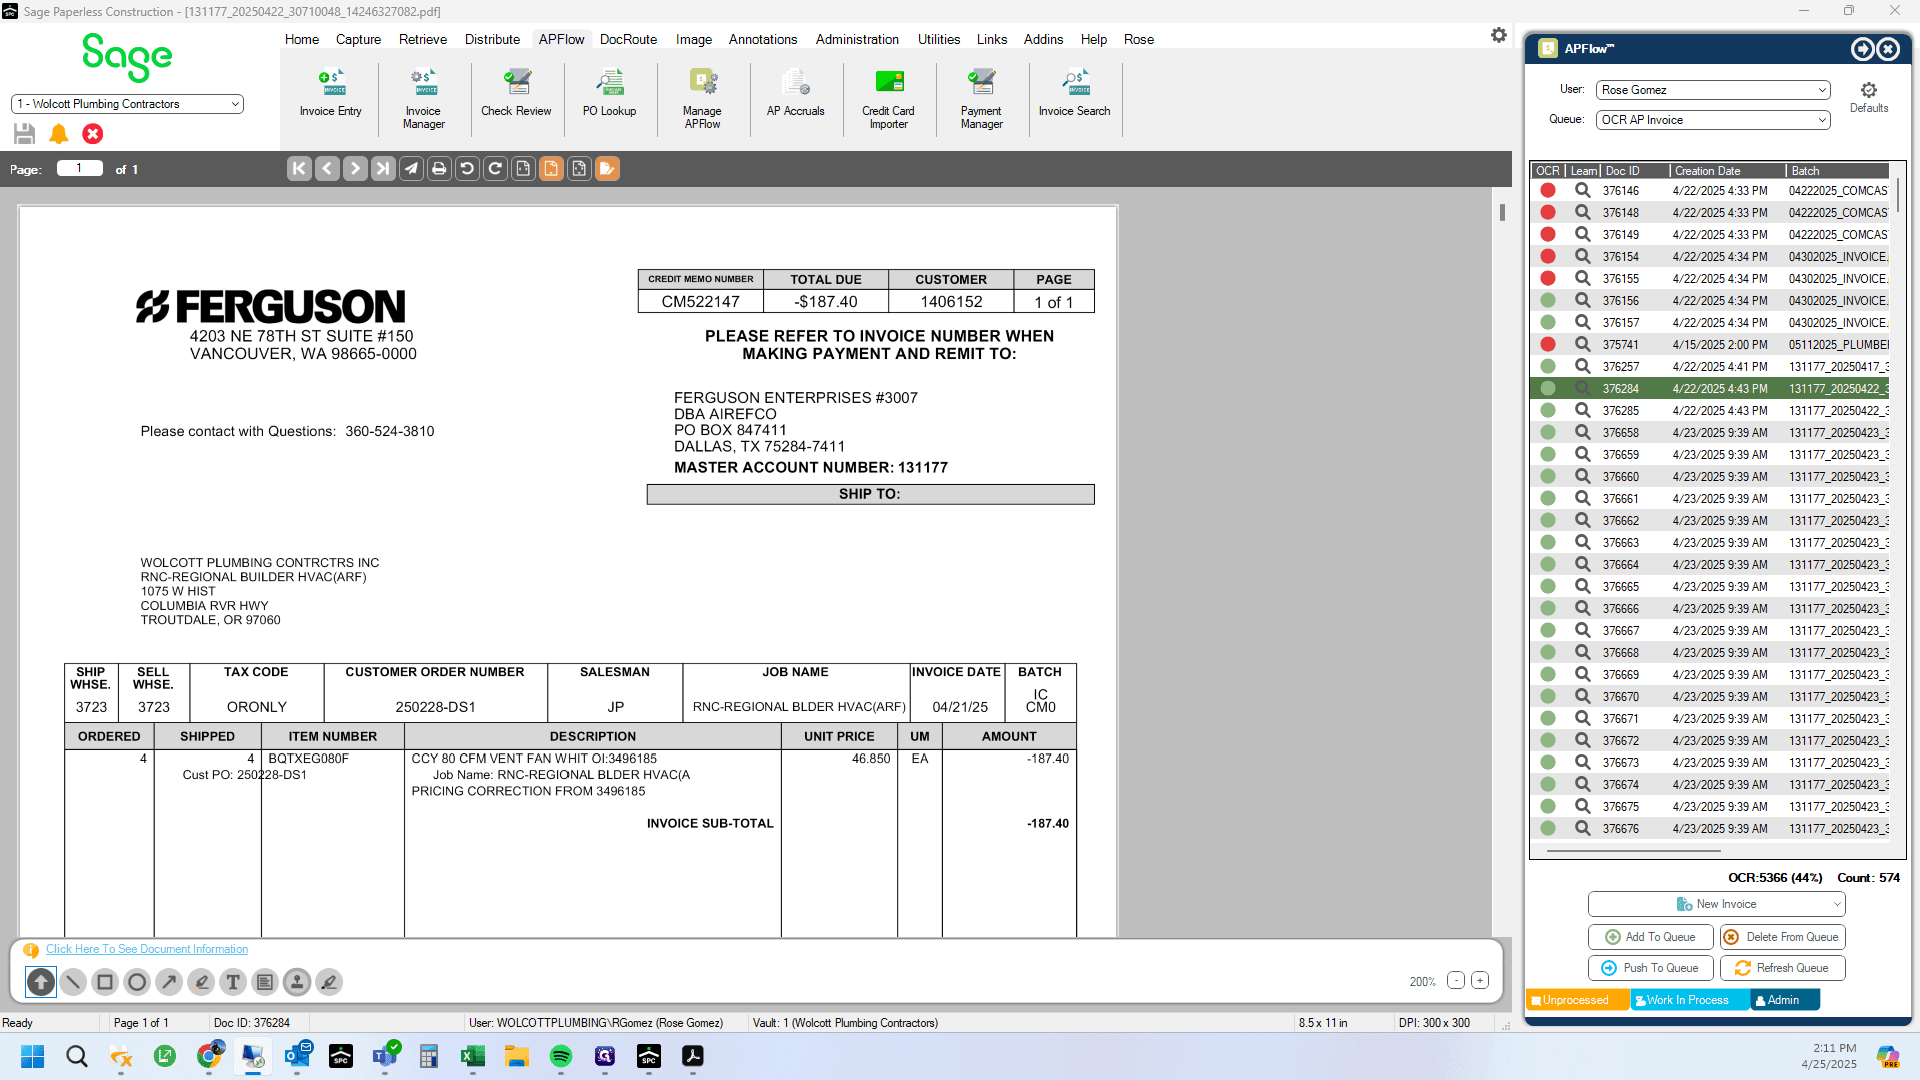Activate the pointer selection tool in the annotations bar
The width and height of the screenshot is (1920, 1080).
(x=41, y=982)
